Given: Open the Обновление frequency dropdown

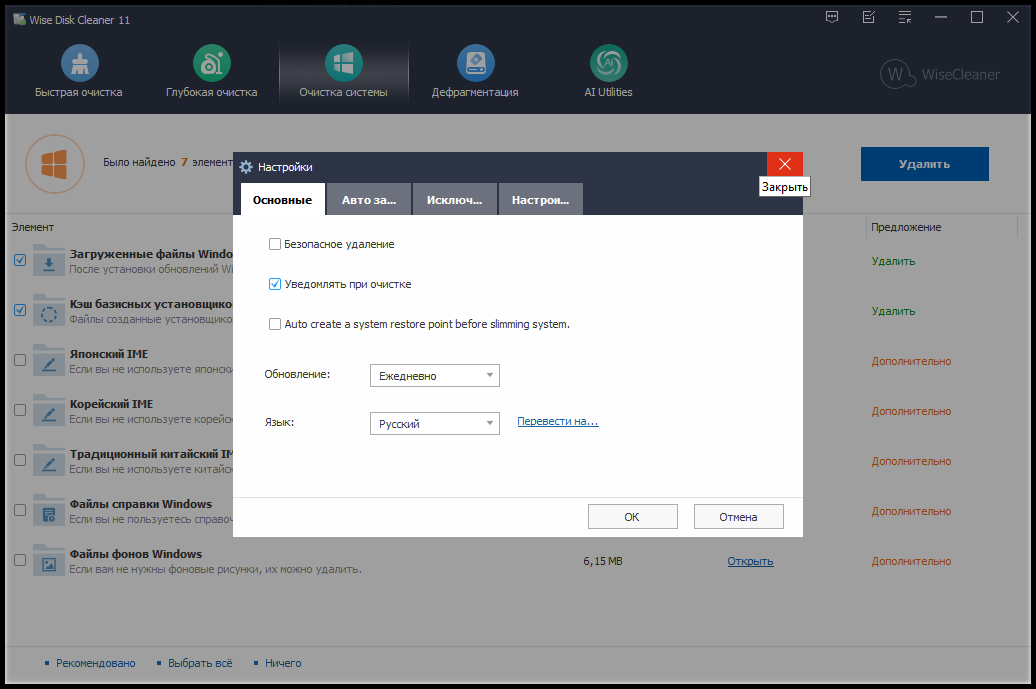Looking at the screenshot, I should [x=435, y=375].
